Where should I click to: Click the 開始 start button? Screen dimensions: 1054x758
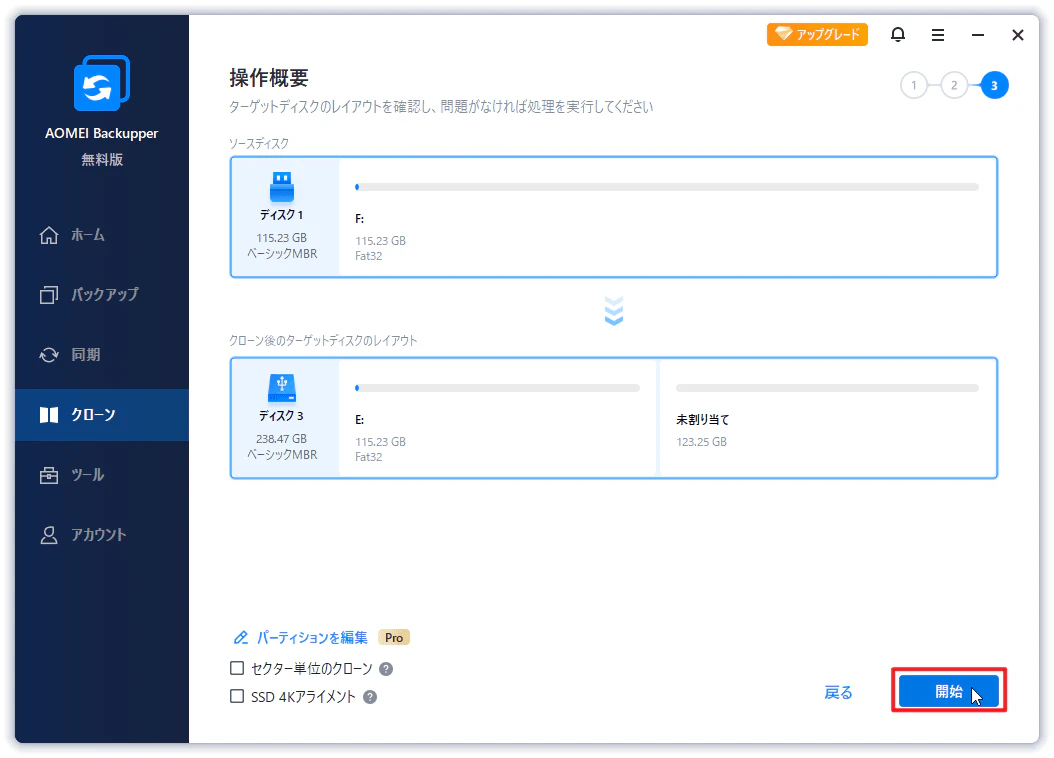pos(948,691)
